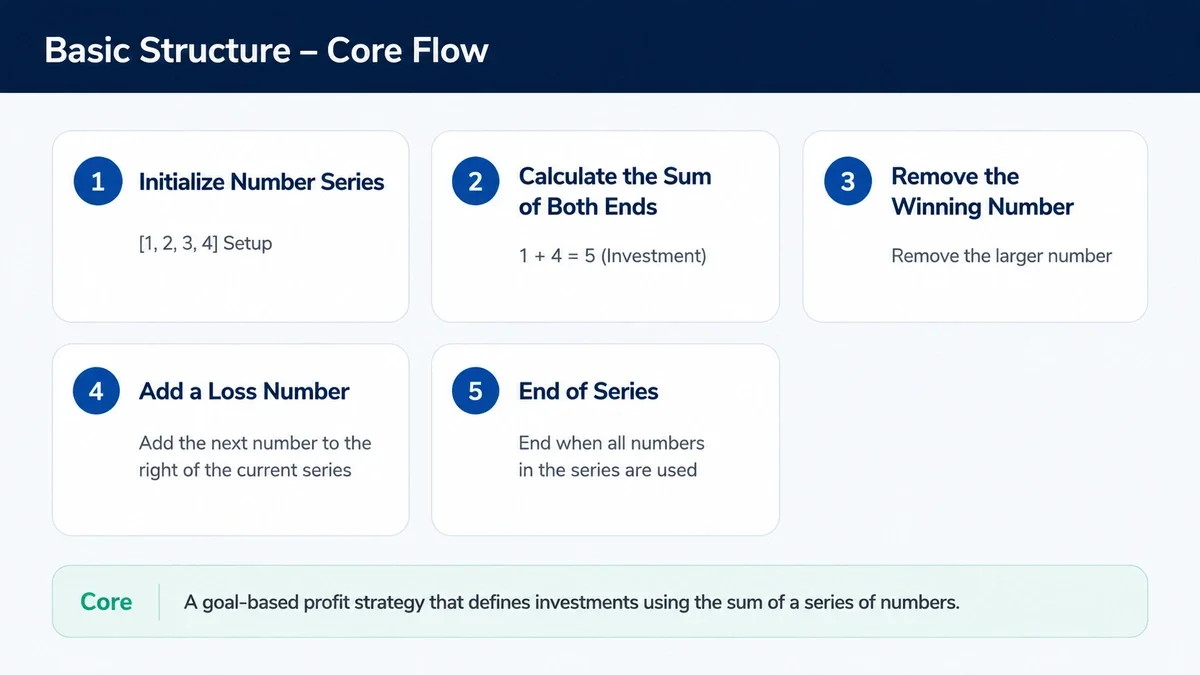Image resolution: width=1200 pixels, height=675 pixels.
Task: Click the blue circle numbered 2
Action: 475,182
